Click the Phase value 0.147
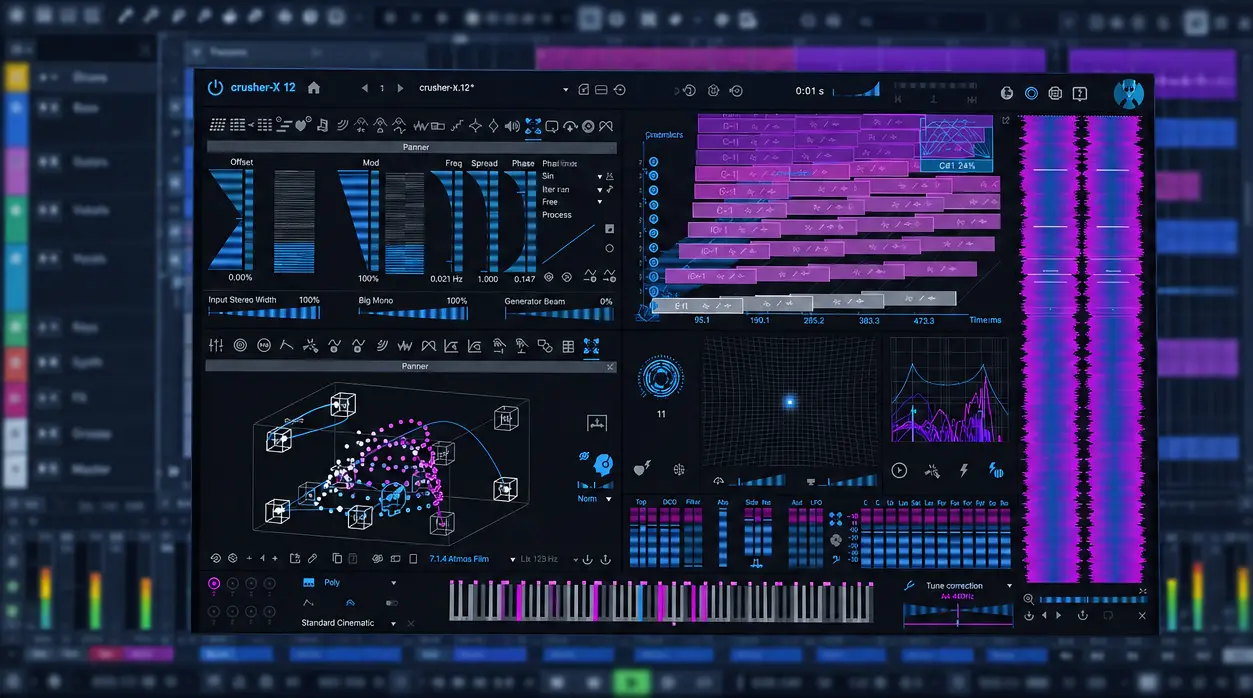Image resolution: width=1253 pixels, height=698 pixels. click(x=524, y=279)
